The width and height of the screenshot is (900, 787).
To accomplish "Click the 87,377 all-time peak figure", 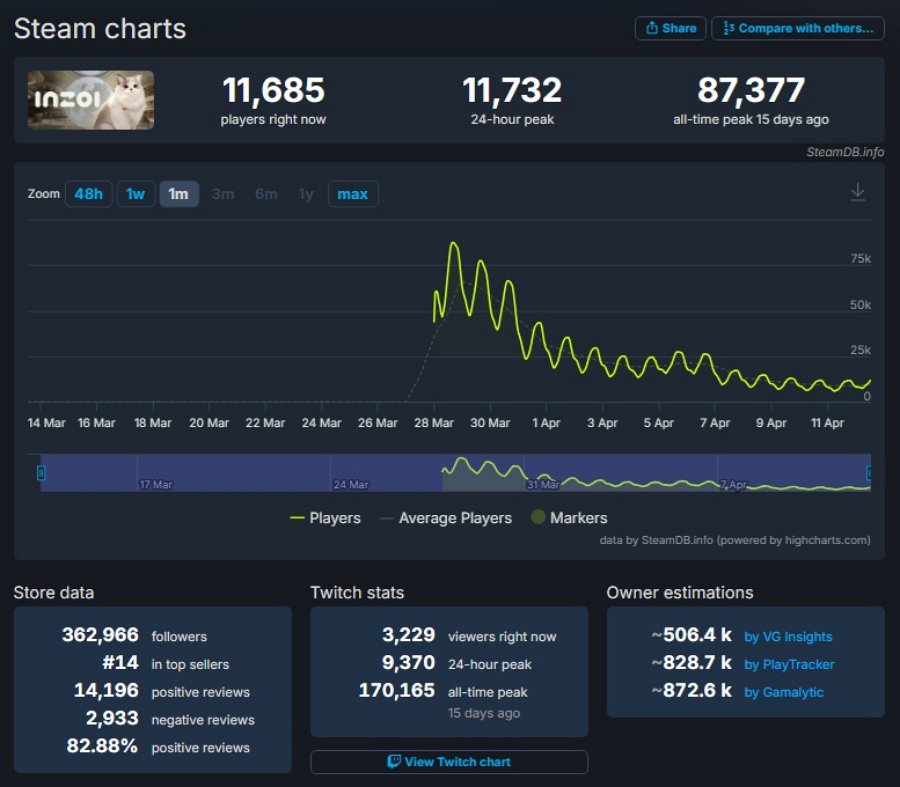I will [751, 90].
